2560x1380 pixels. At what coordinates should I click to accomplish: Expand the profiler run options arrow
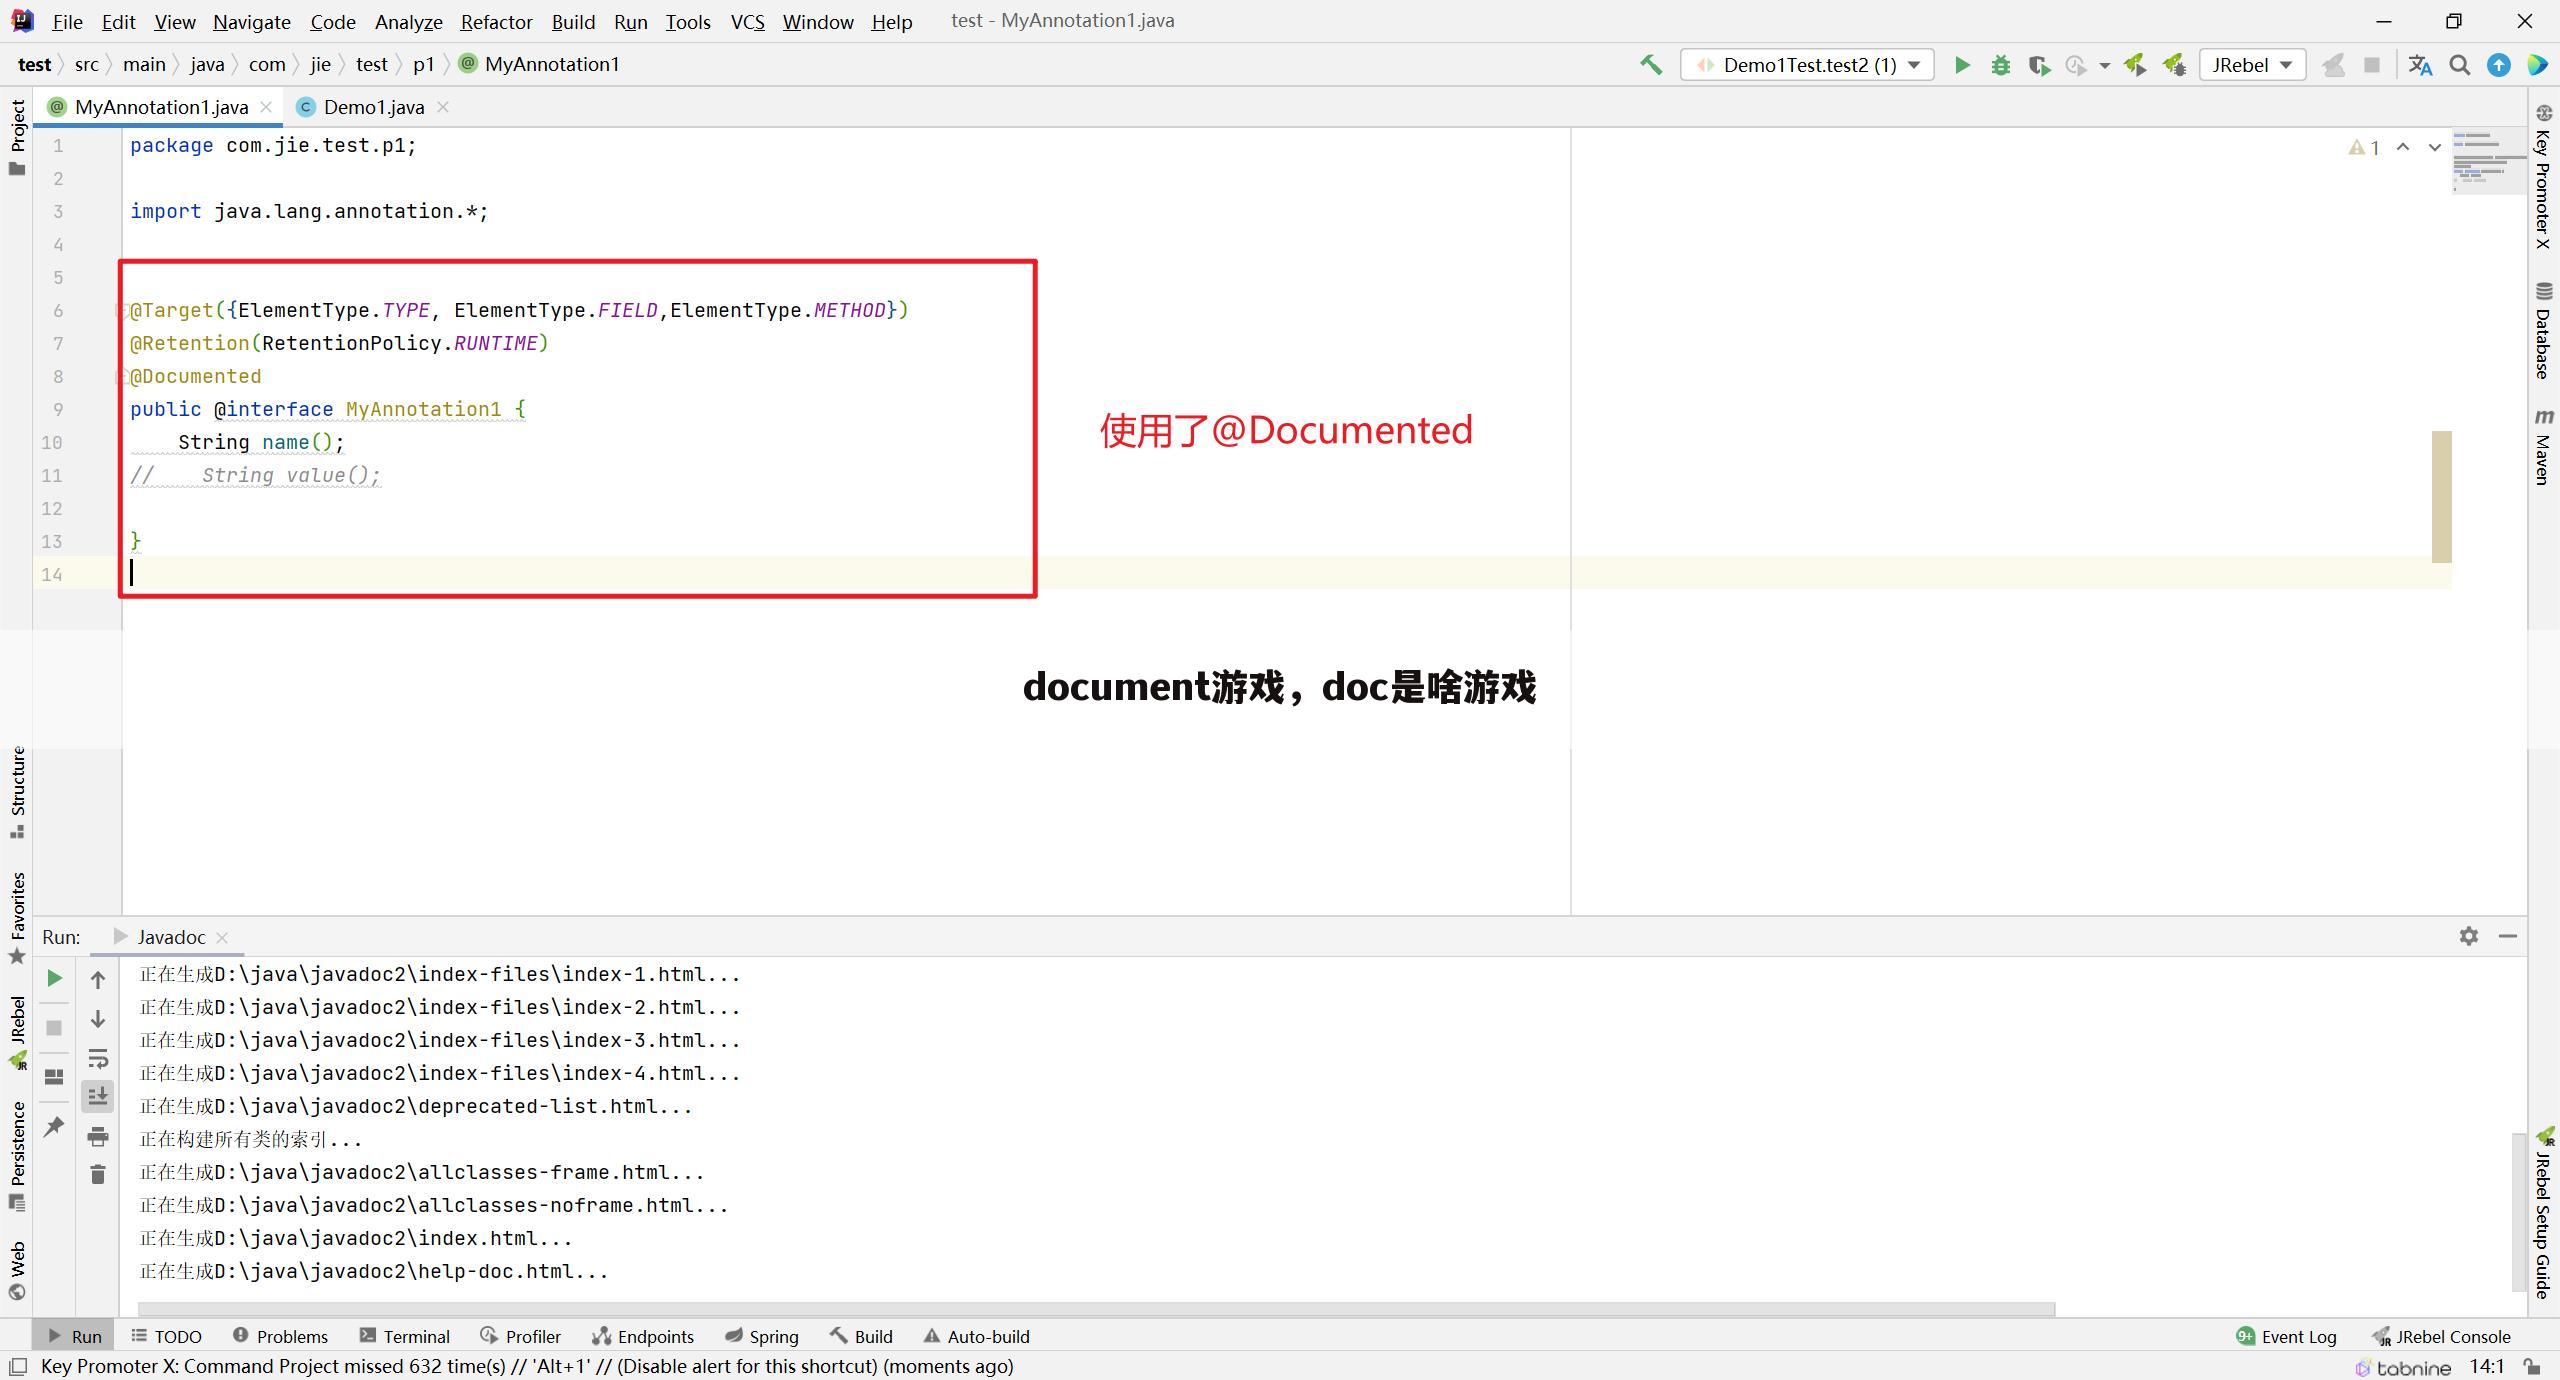(x=2104, y=66)
